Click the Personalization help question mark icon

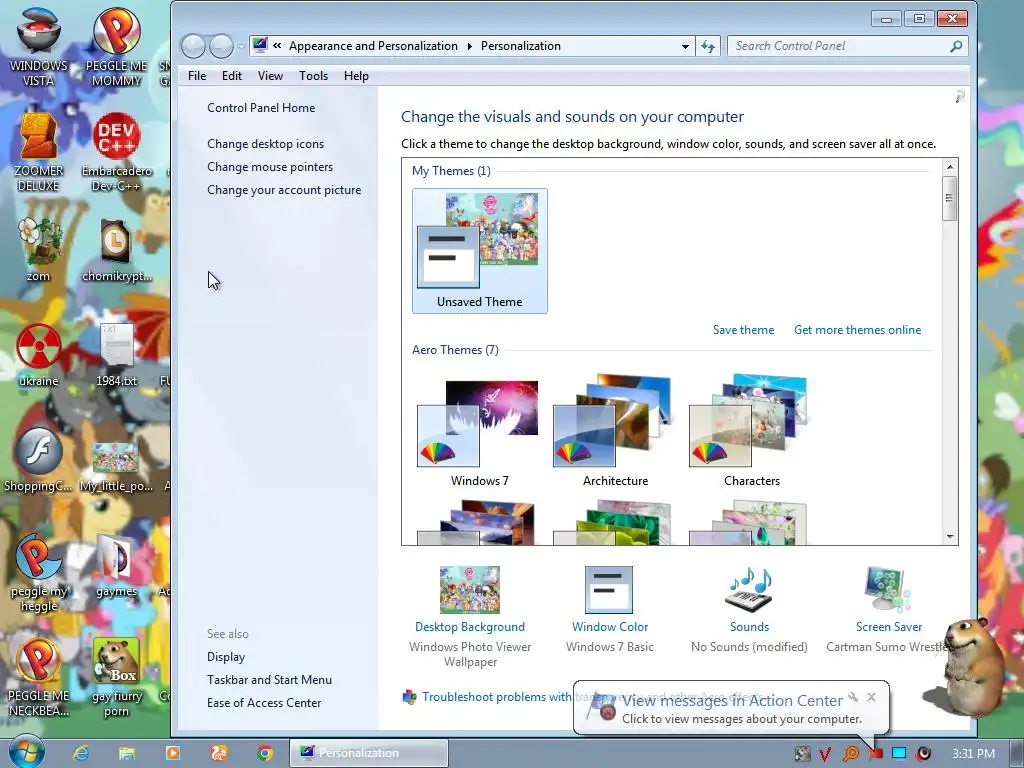point(960,97)
